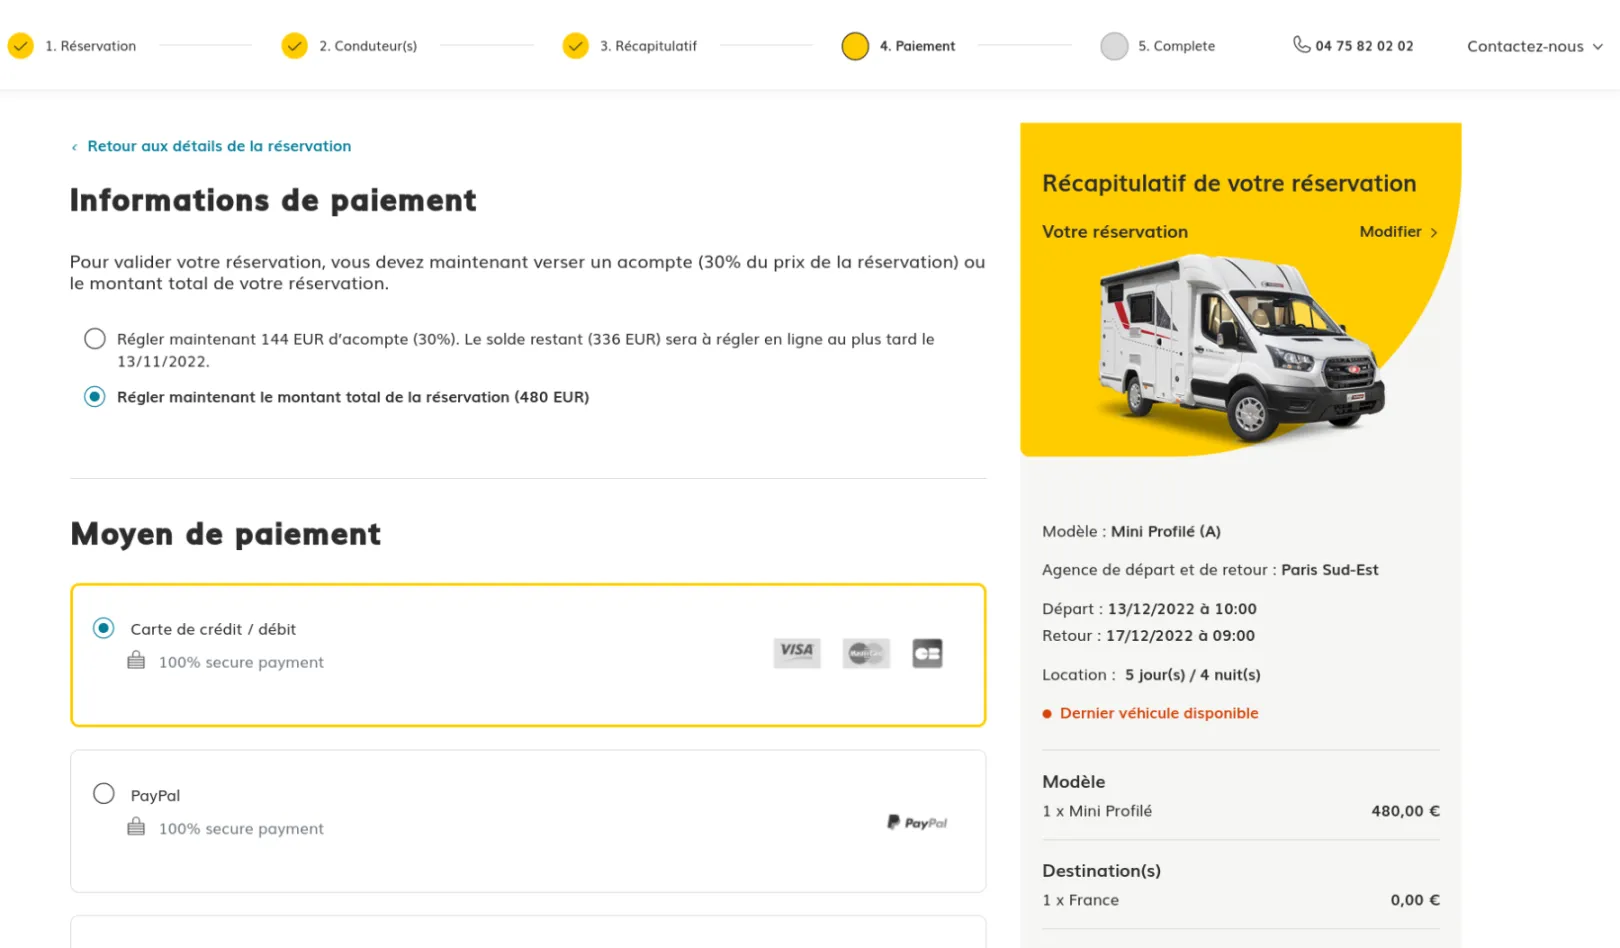Viewport: 1620px width, 948px height.
Task: Click the Carte Bleue CB logo
Action: (x=927, y=653)
